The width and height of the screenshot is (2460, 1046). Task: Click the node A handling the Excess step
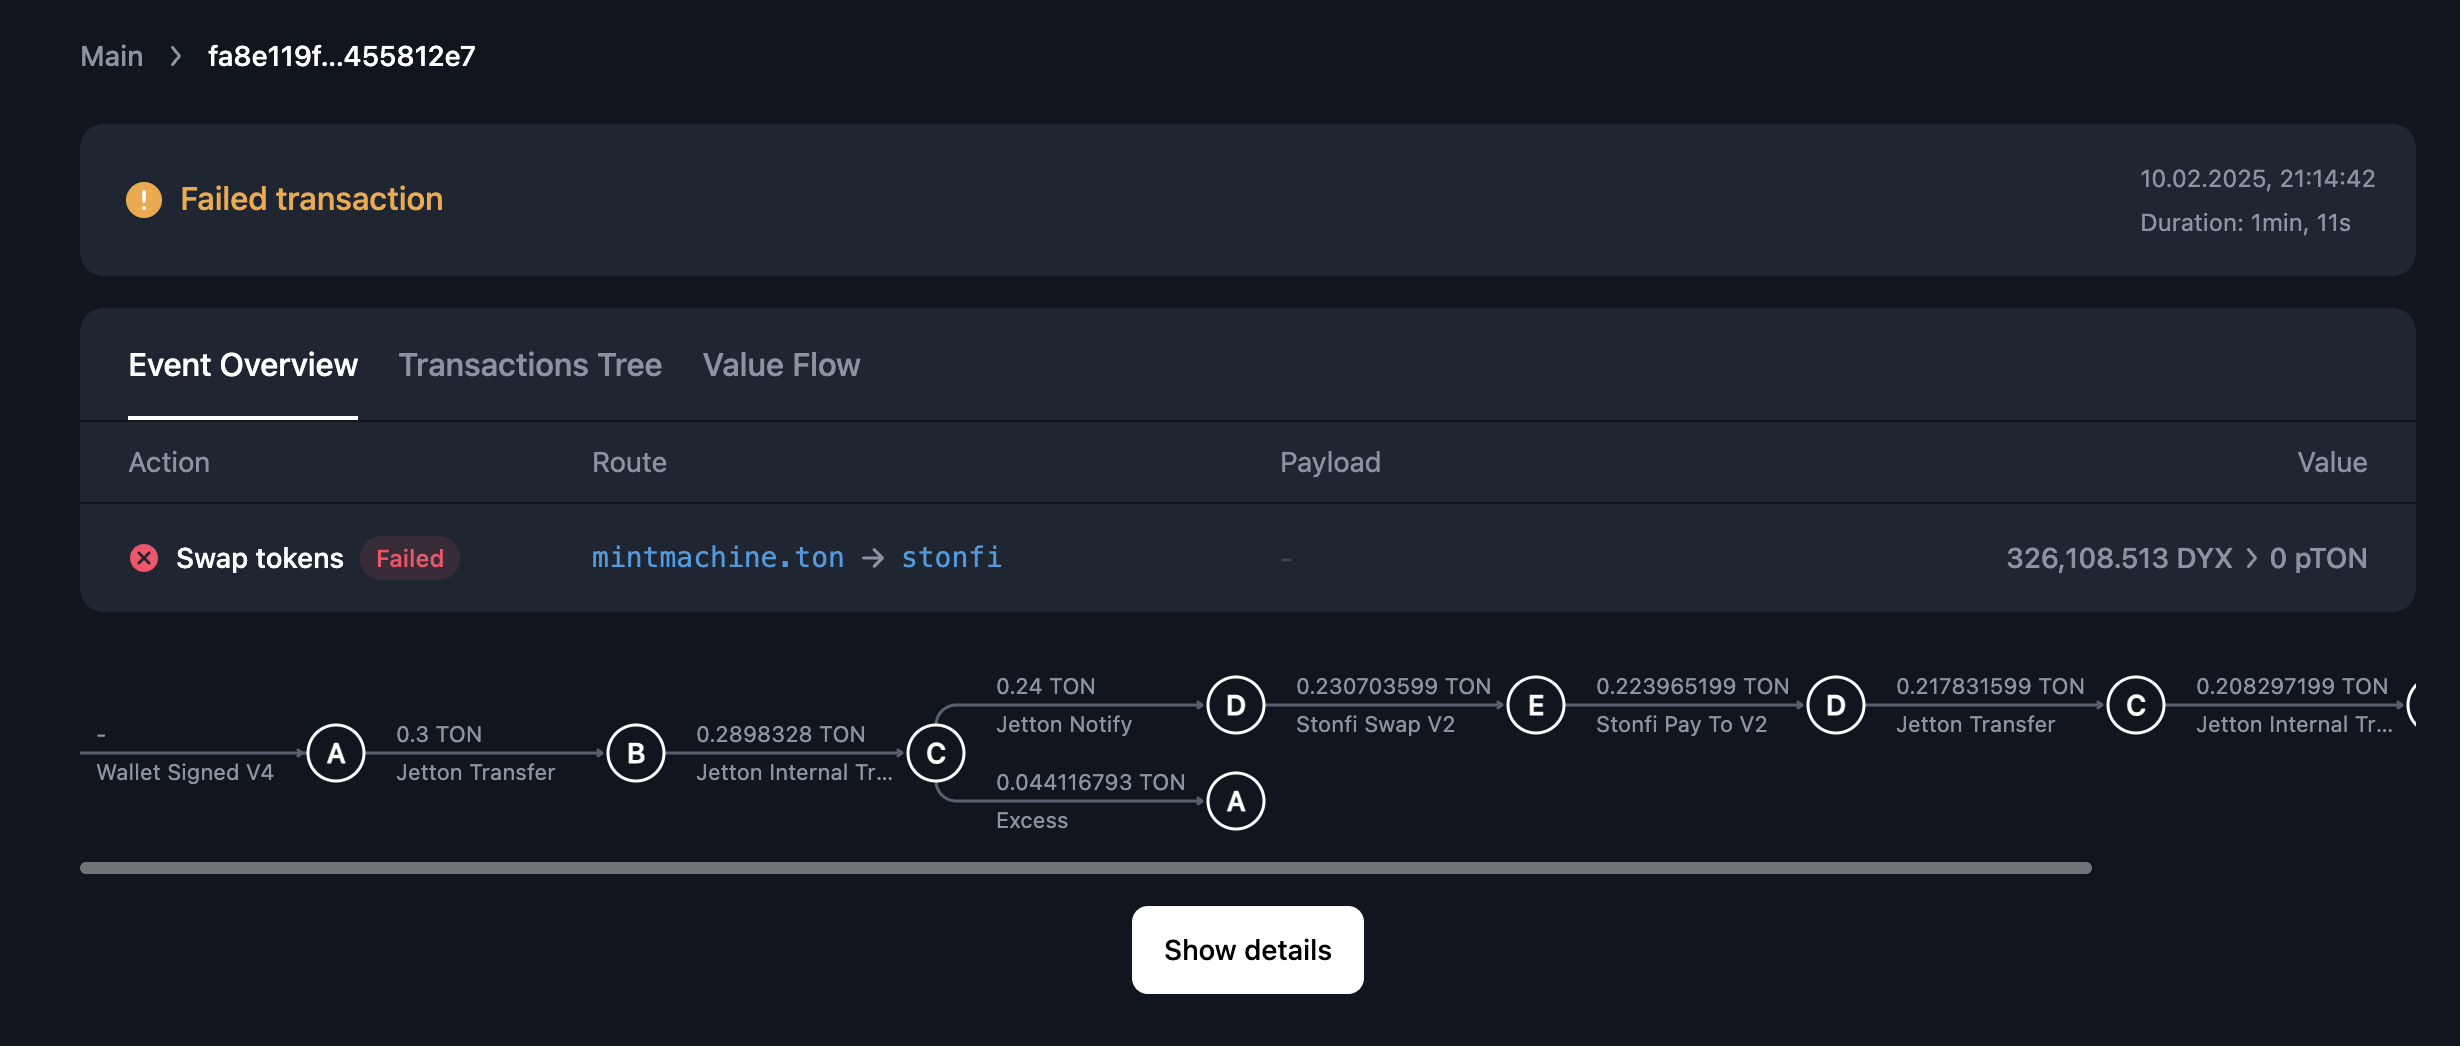point(1235,801)
